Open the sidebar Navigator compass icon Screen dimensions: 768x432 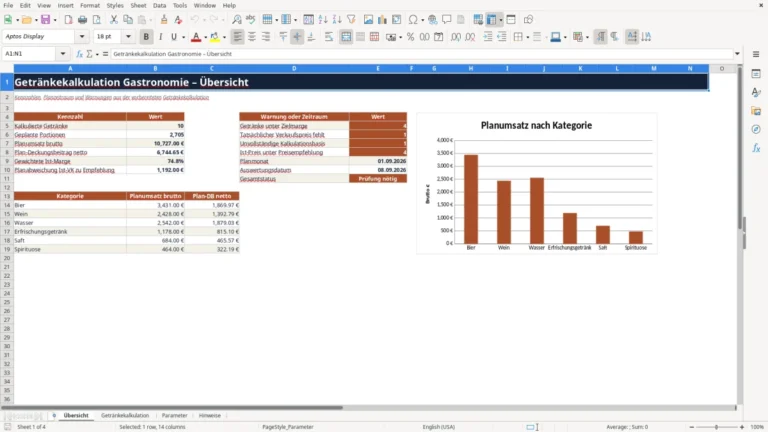tap(756, 129)
